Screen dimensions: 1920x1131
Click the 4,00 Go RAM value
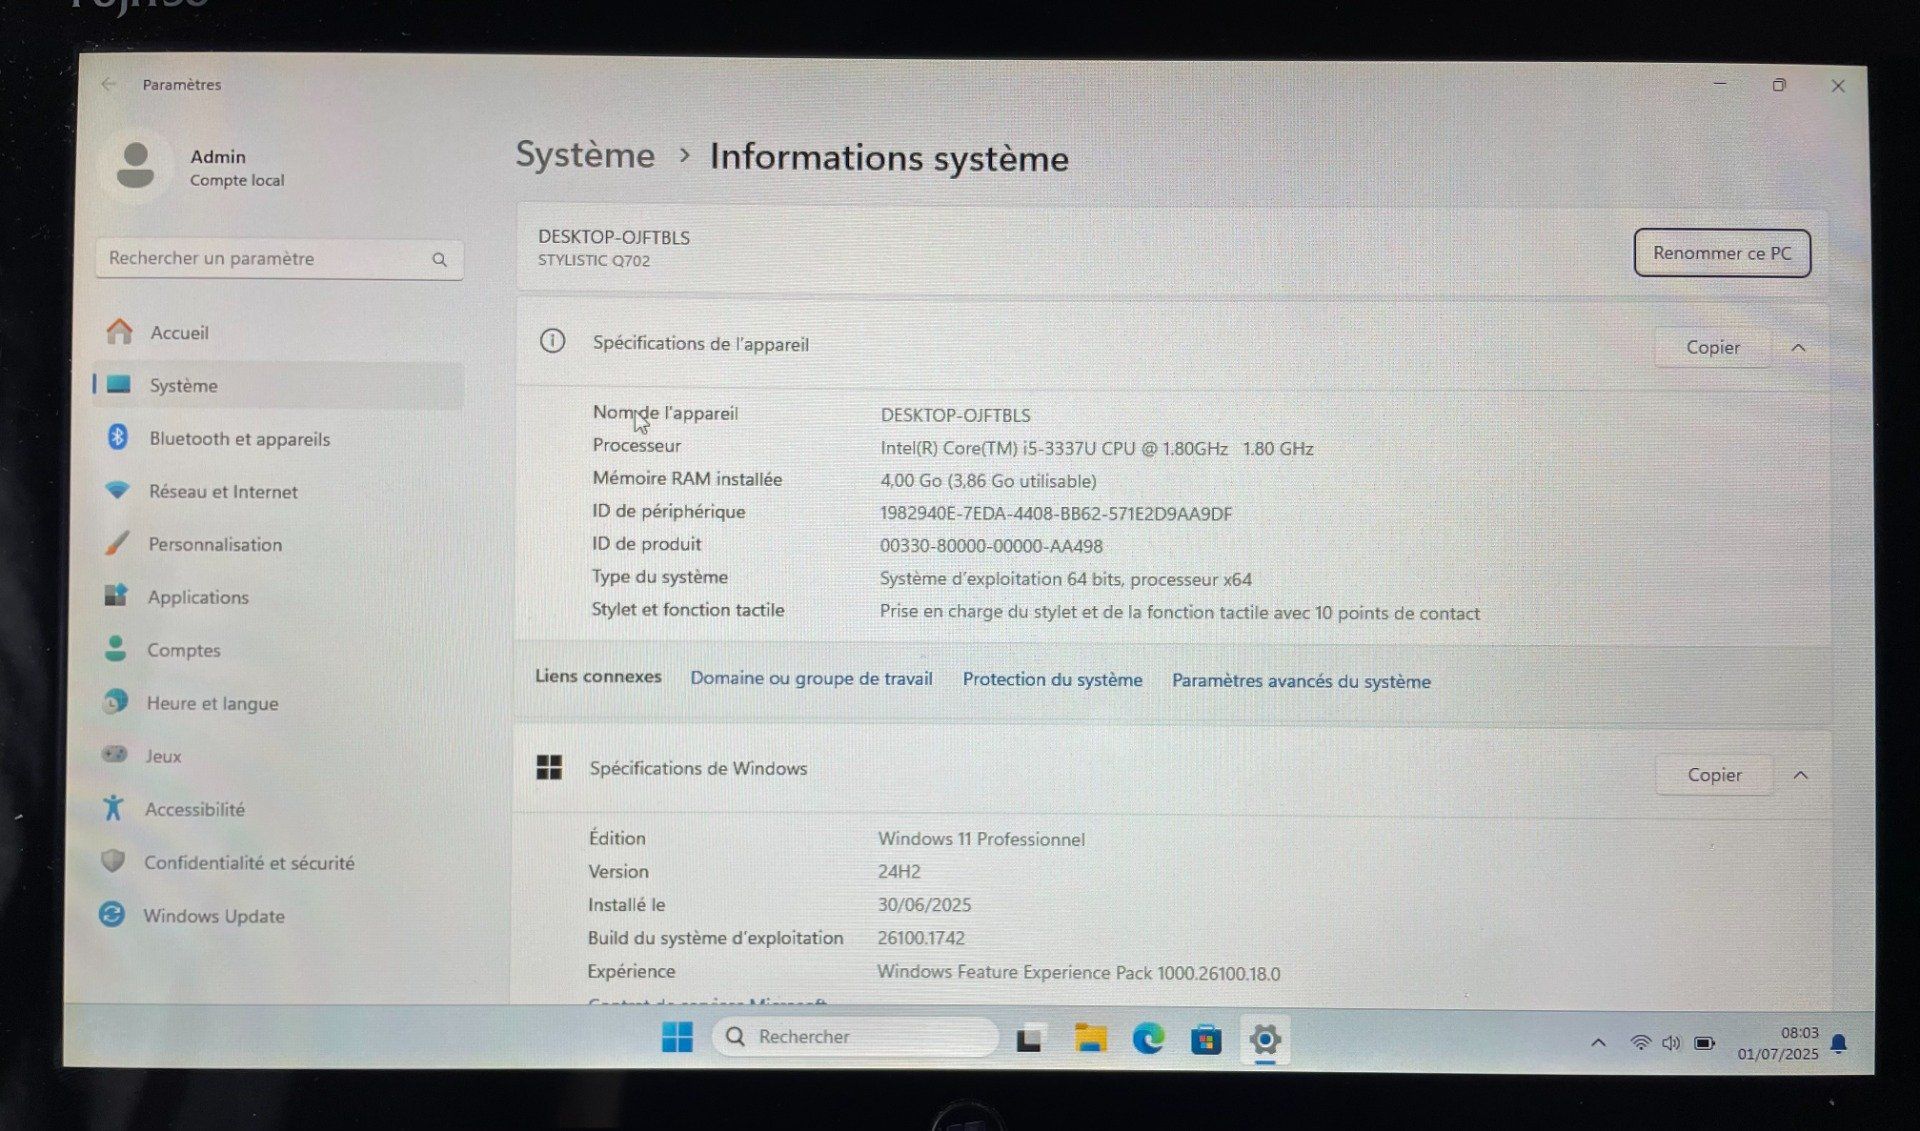[988, 481]
